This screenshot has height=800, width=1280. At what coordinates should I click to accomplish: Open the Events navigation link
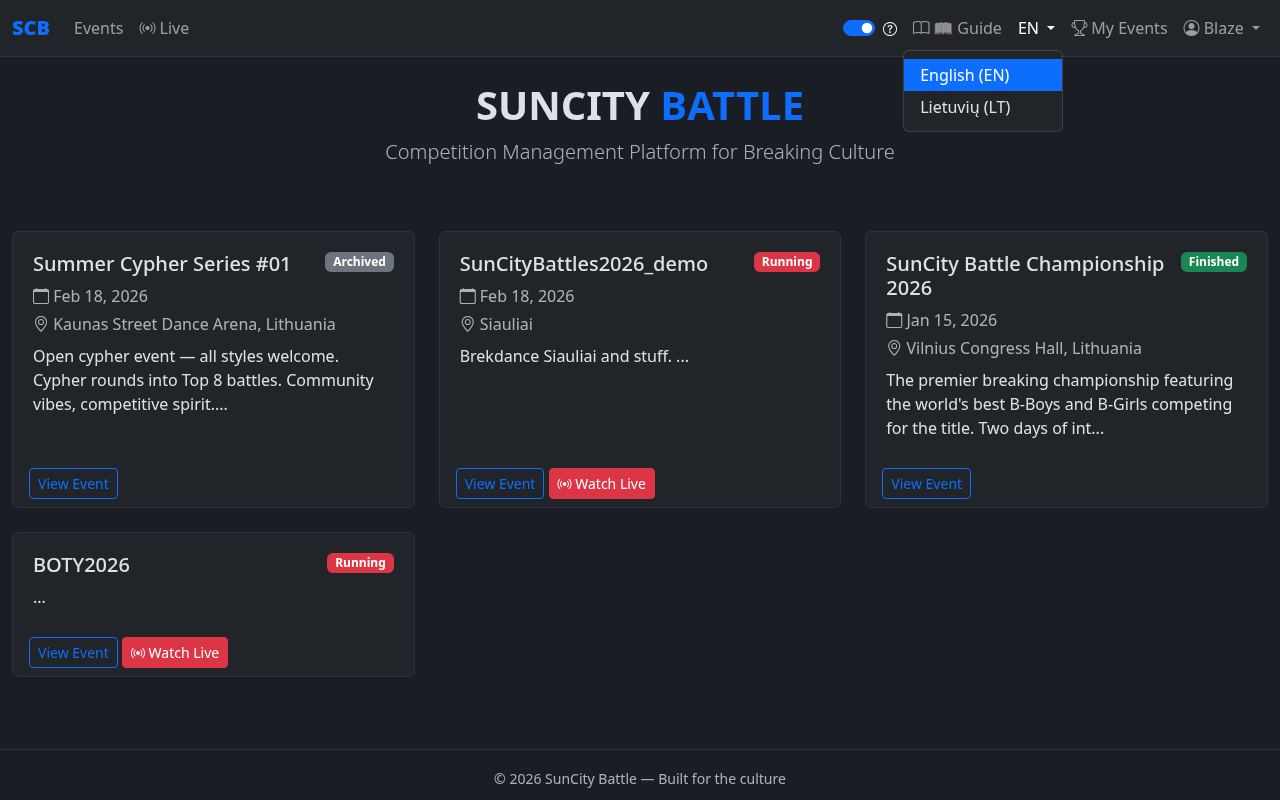[98, 28]
